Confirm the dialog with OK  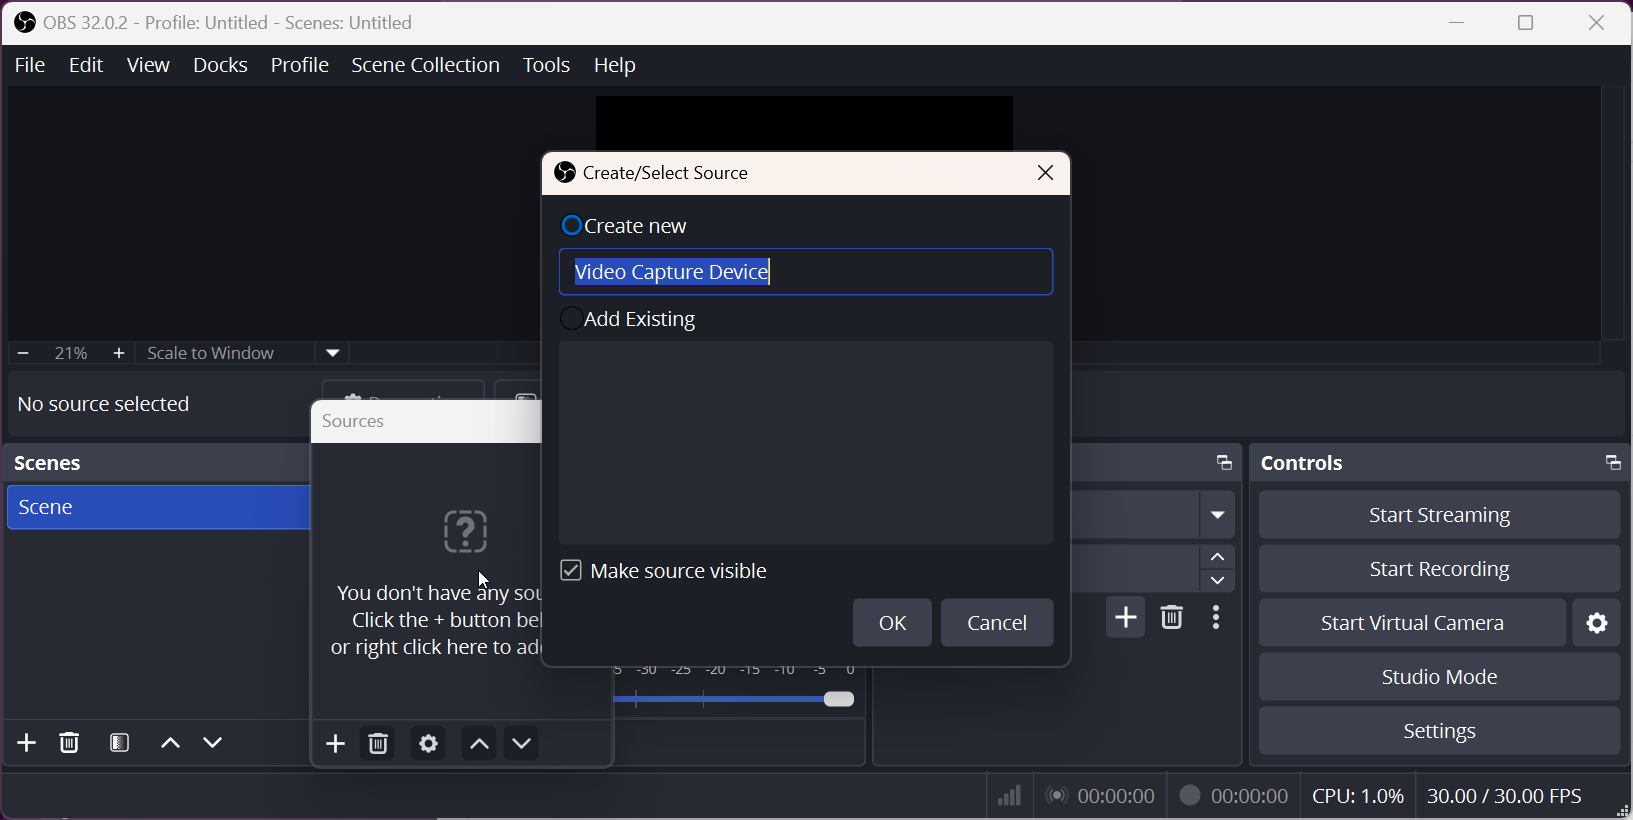[x=892, y=623]
